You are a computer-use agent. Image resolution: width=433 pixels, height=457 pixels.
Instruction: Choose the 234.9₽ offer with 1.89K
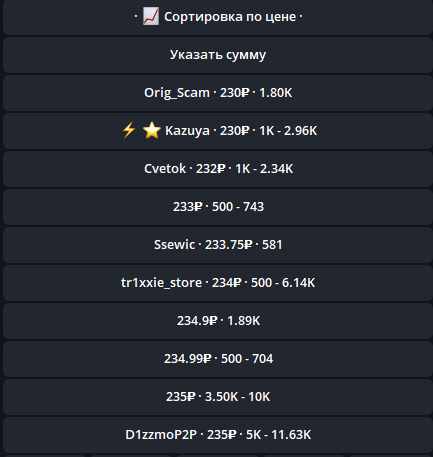coord(218,321)
